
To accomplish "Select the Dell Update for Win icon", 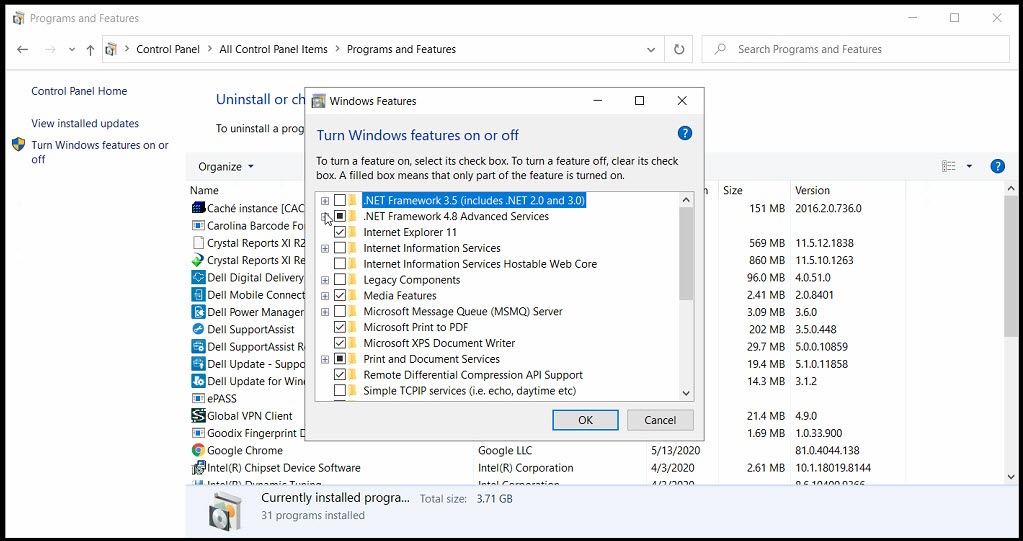I will pyautogui.click(x=198, y=381).
